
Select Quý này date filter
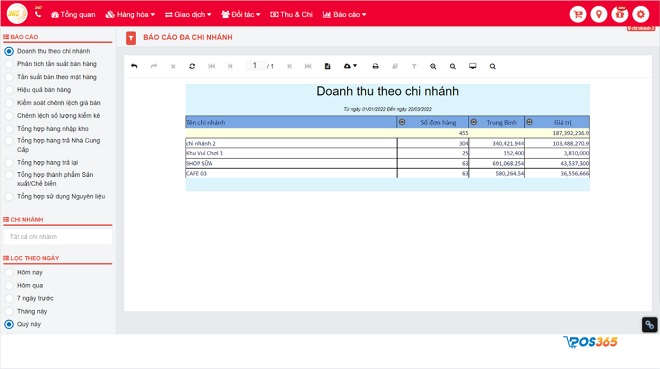(23, 324)
